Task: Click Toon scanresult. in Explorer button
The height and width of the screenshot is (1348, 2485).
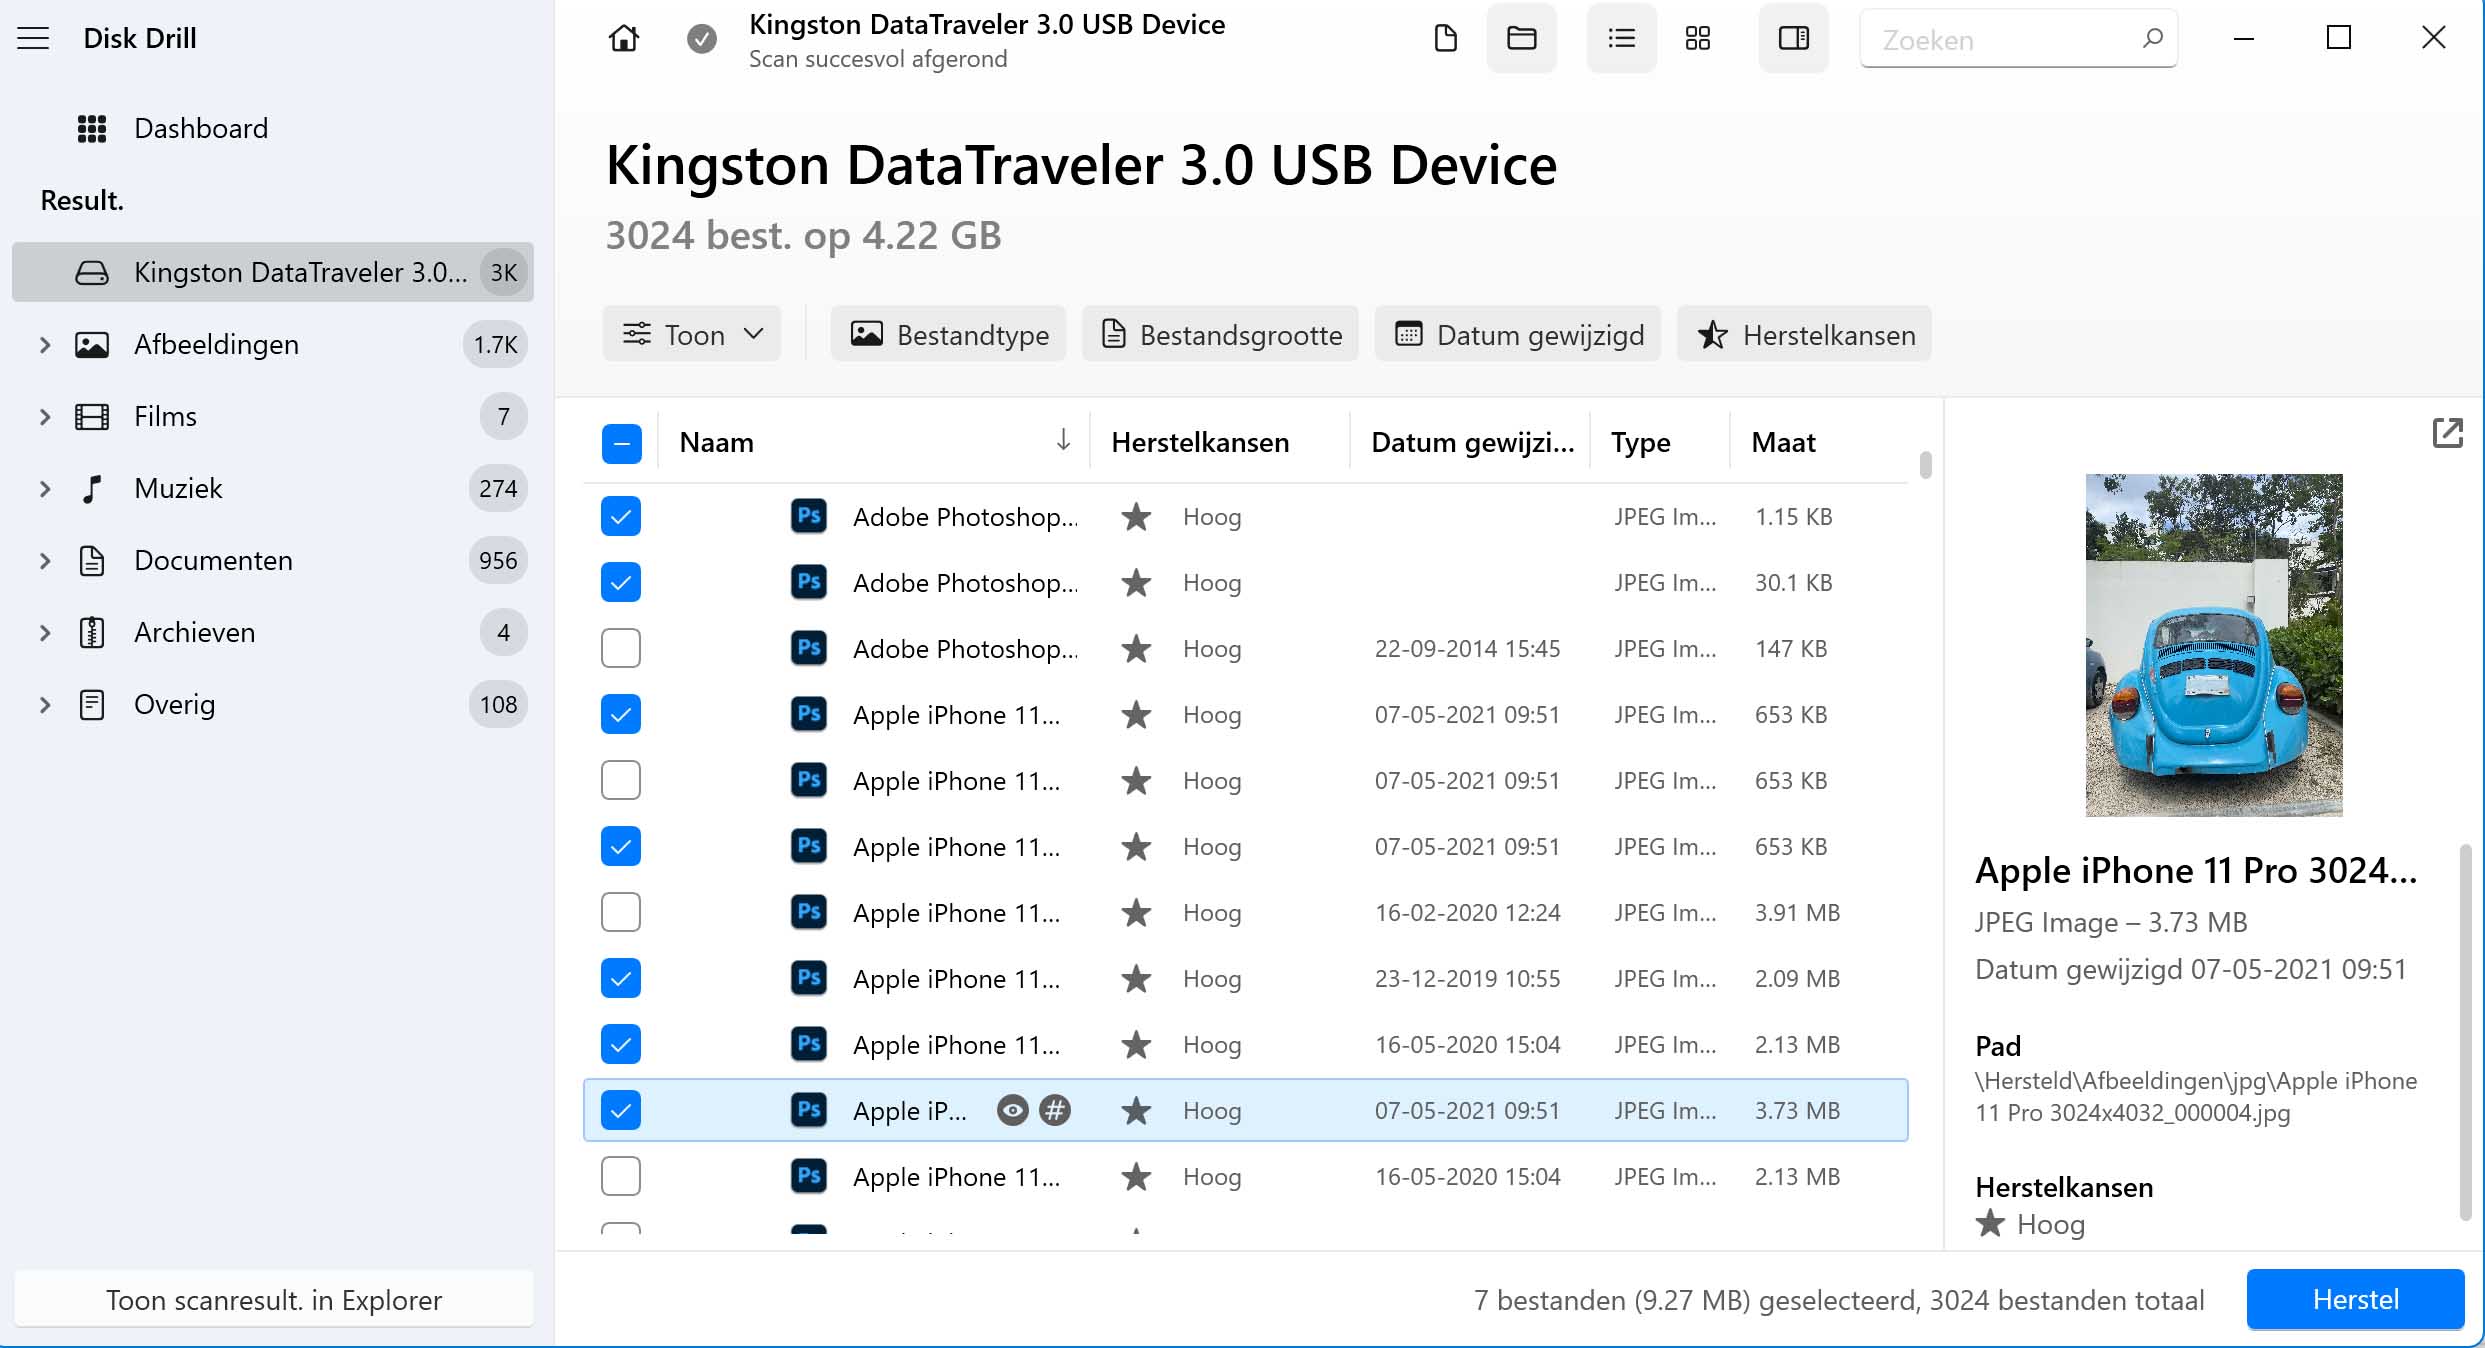Action: 274,1299
